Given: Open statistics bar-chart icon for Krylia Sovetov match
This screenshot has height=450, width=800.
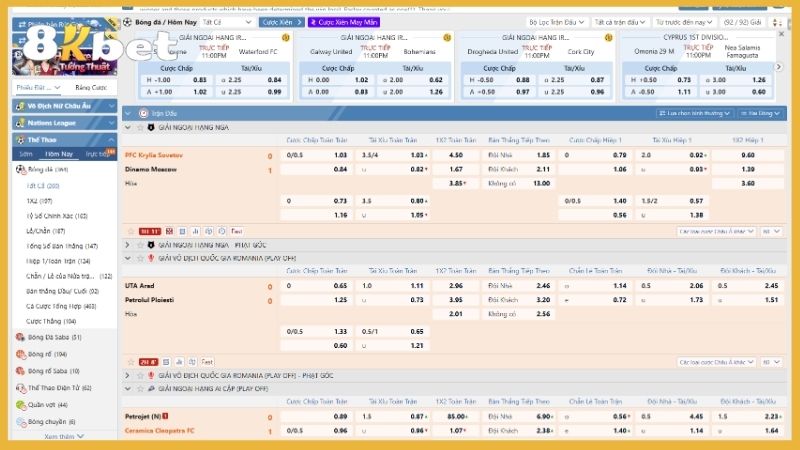Looking at the screenshot, I should [x=195, y=232].
